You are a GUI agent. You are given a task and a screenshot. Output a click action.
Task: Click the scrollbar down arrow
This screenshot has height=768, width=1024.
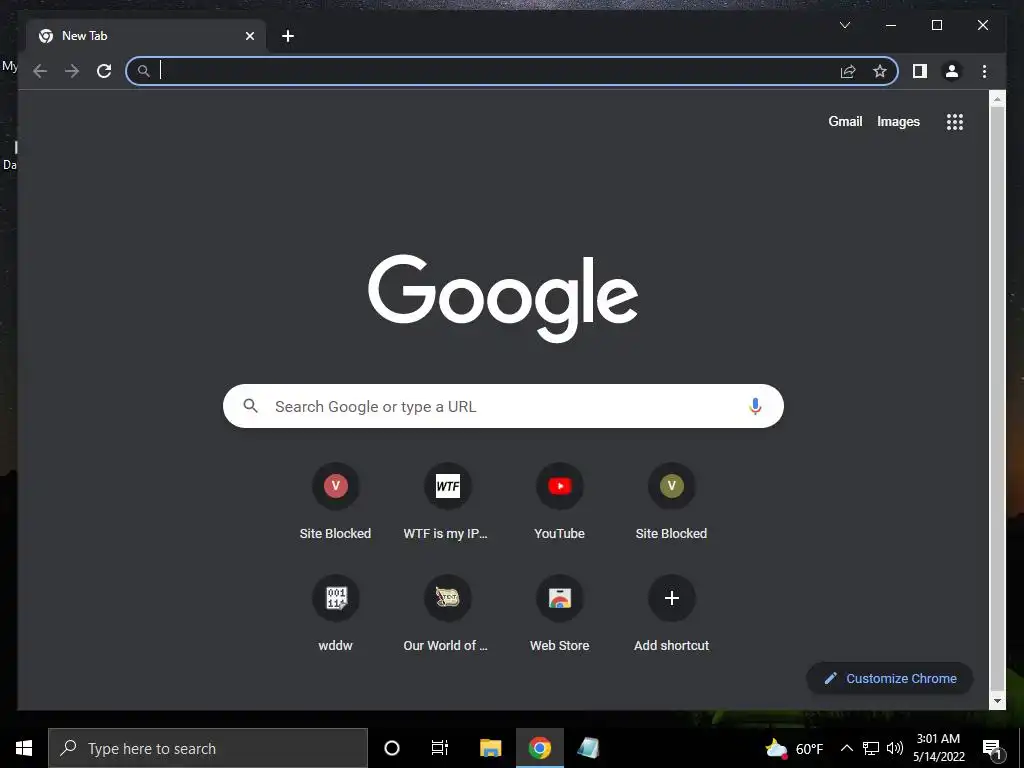click(997, 701)
